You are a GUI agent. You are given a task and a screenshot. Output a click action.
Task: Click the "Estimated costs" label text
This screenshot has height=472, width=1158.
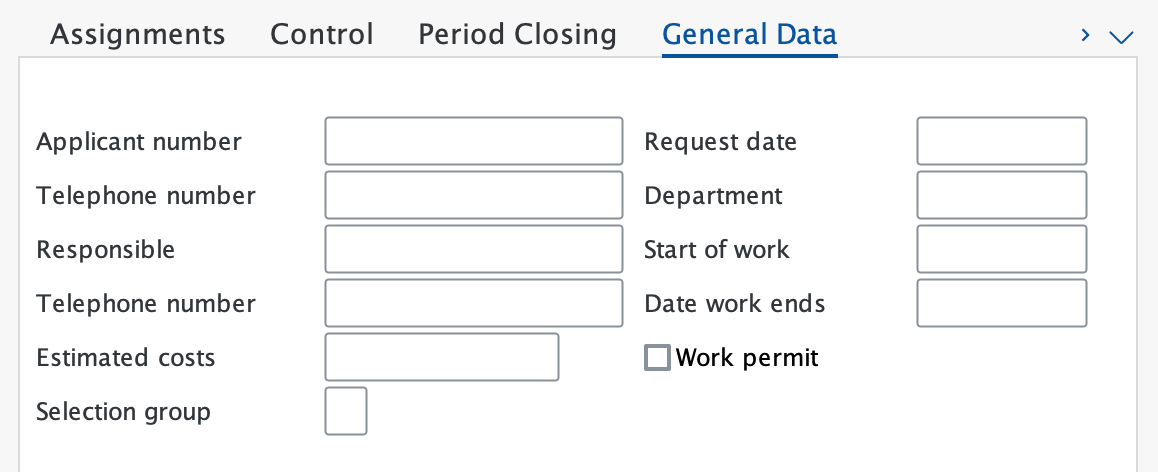coord(126,357)
